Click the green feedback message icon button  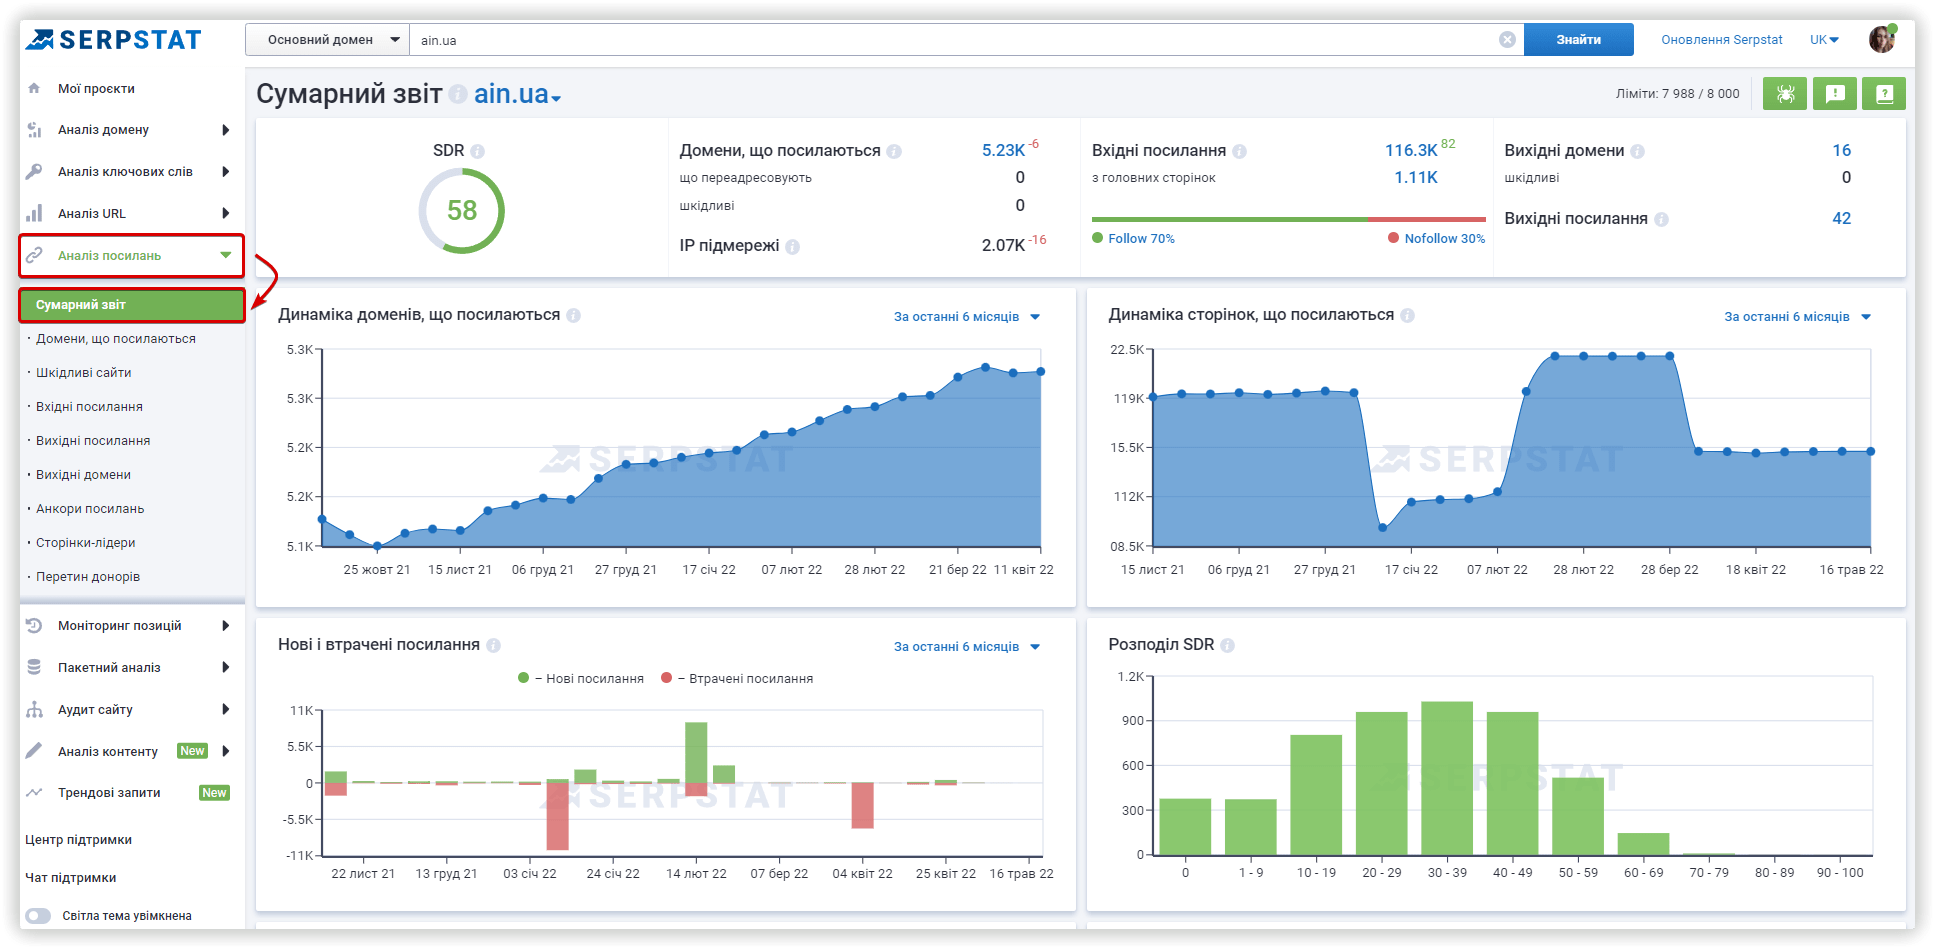coord(1835,94)
